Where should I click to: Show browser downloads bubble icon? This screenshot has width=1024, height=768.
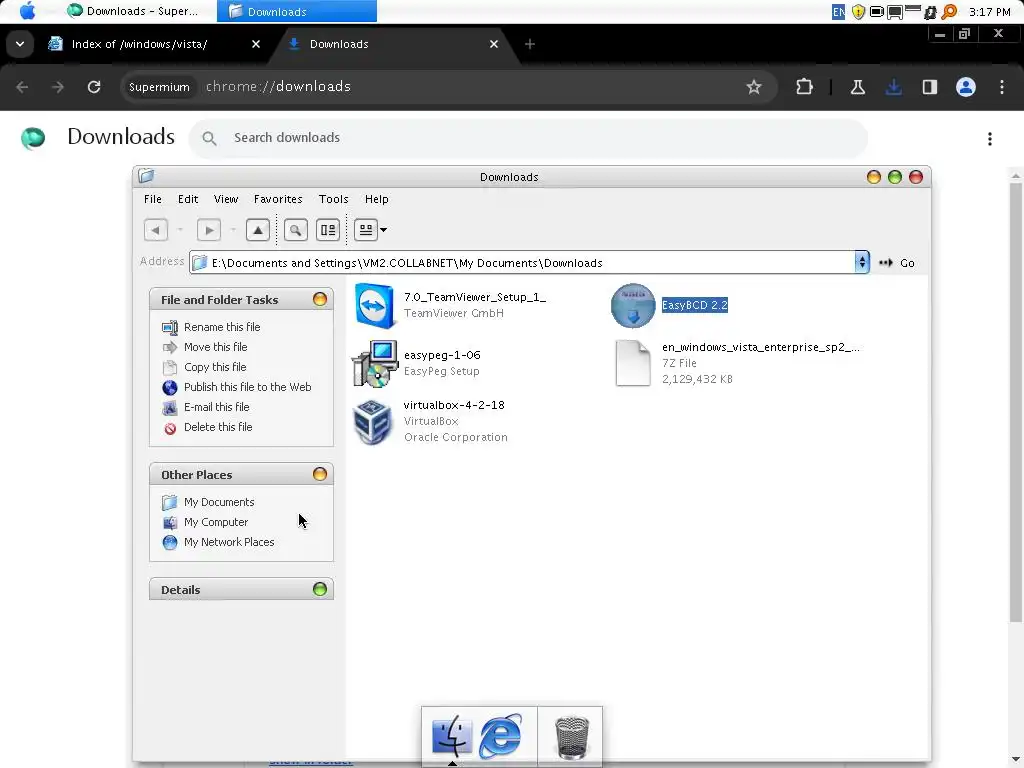[893, 87]
